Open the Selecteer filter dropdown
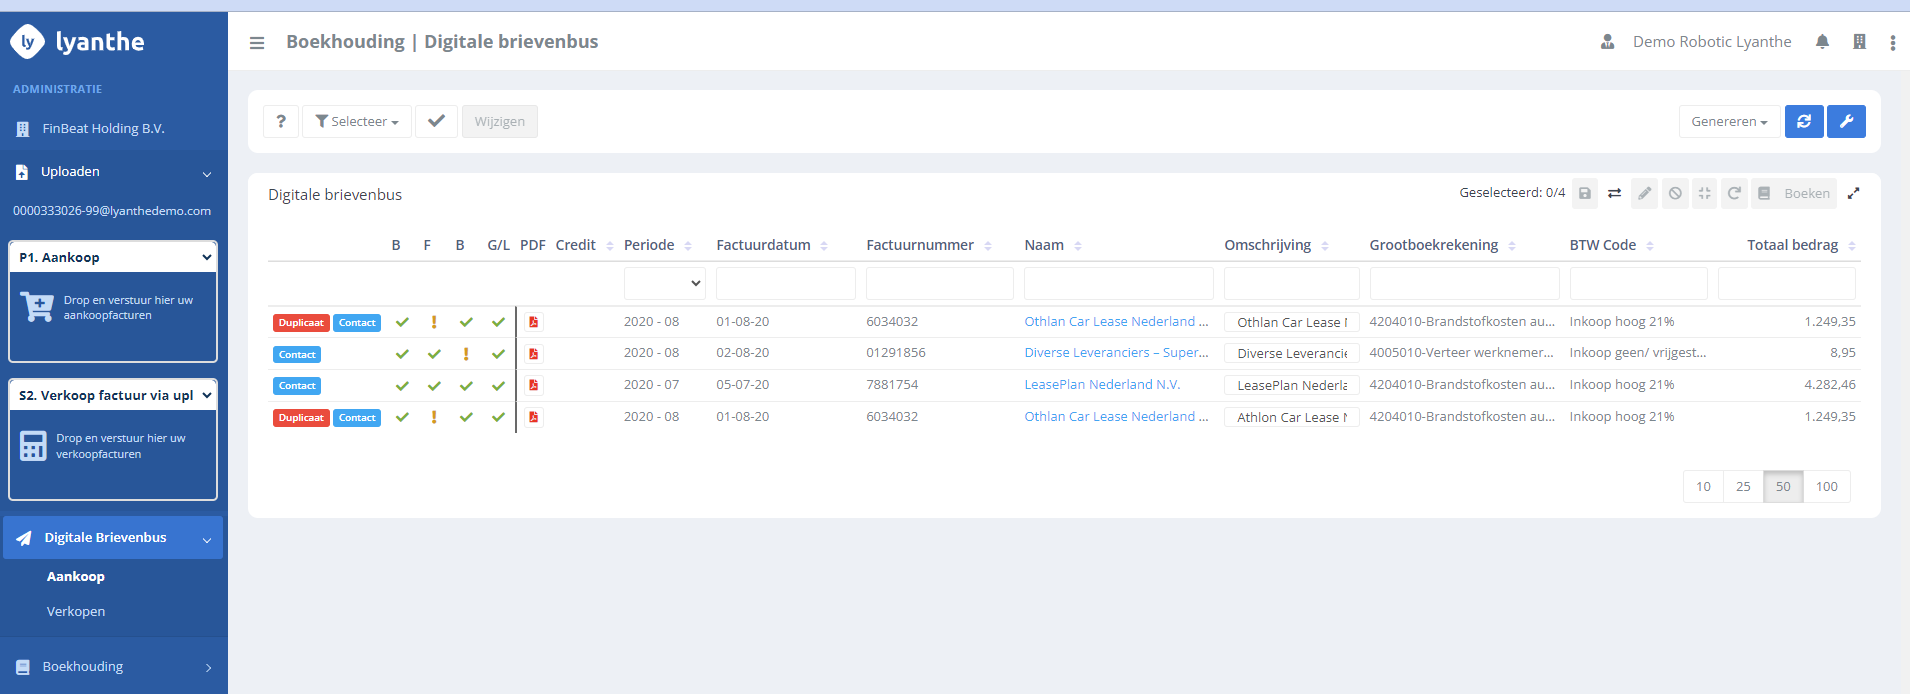This screenshot has width=1910, height=694. 357,121
